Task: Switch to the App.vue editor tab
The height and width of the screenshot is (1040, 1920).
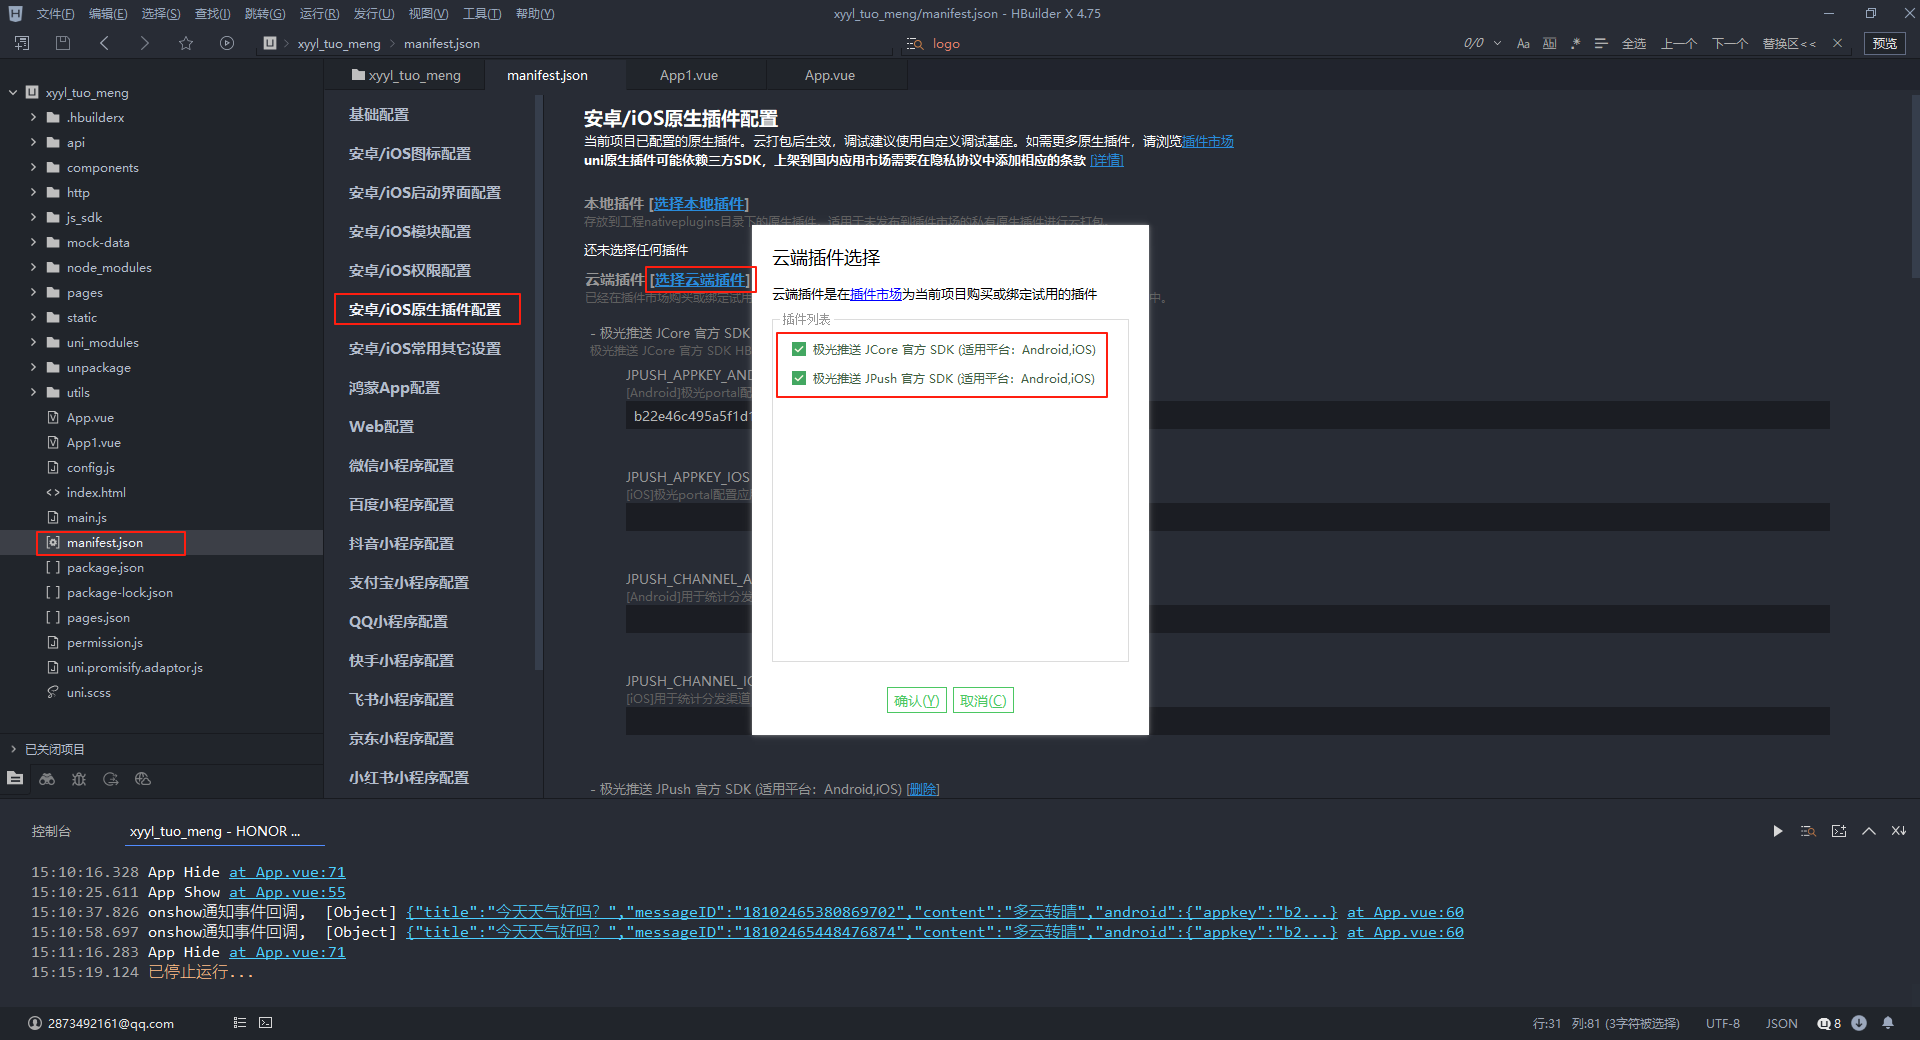Action: click(830, 75)
